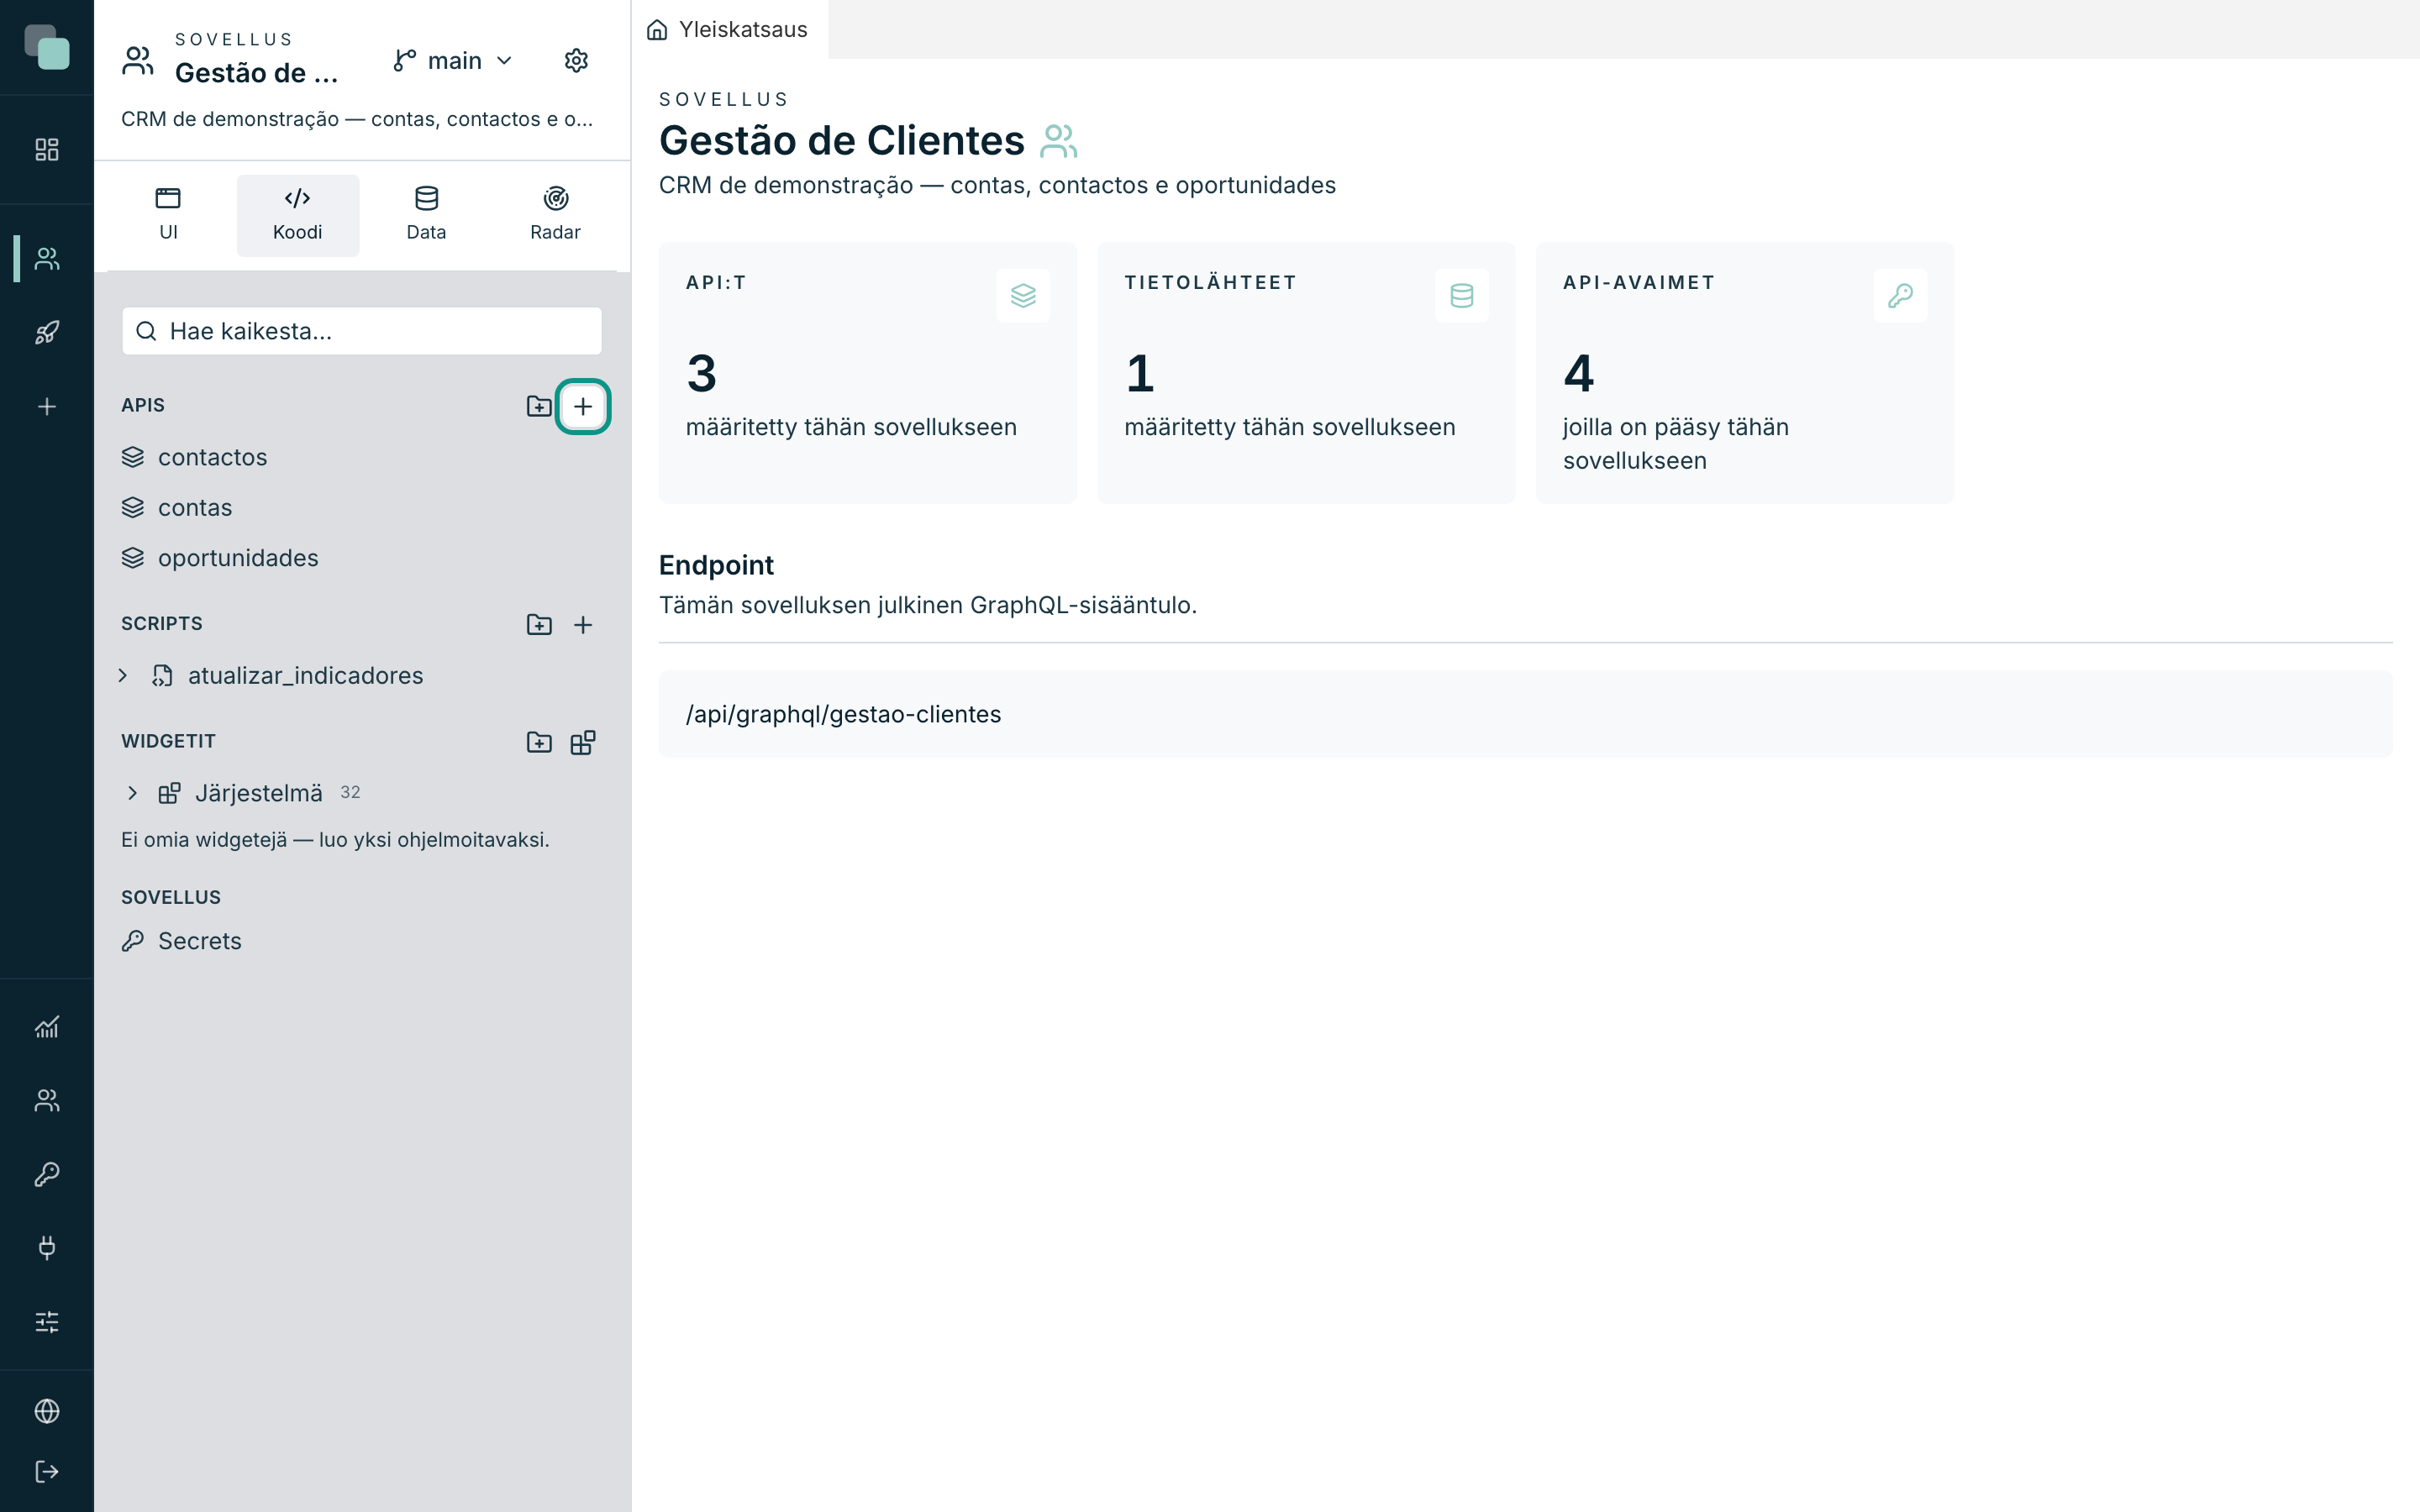Click the API:T card showing 3

[x=868, y=373]
